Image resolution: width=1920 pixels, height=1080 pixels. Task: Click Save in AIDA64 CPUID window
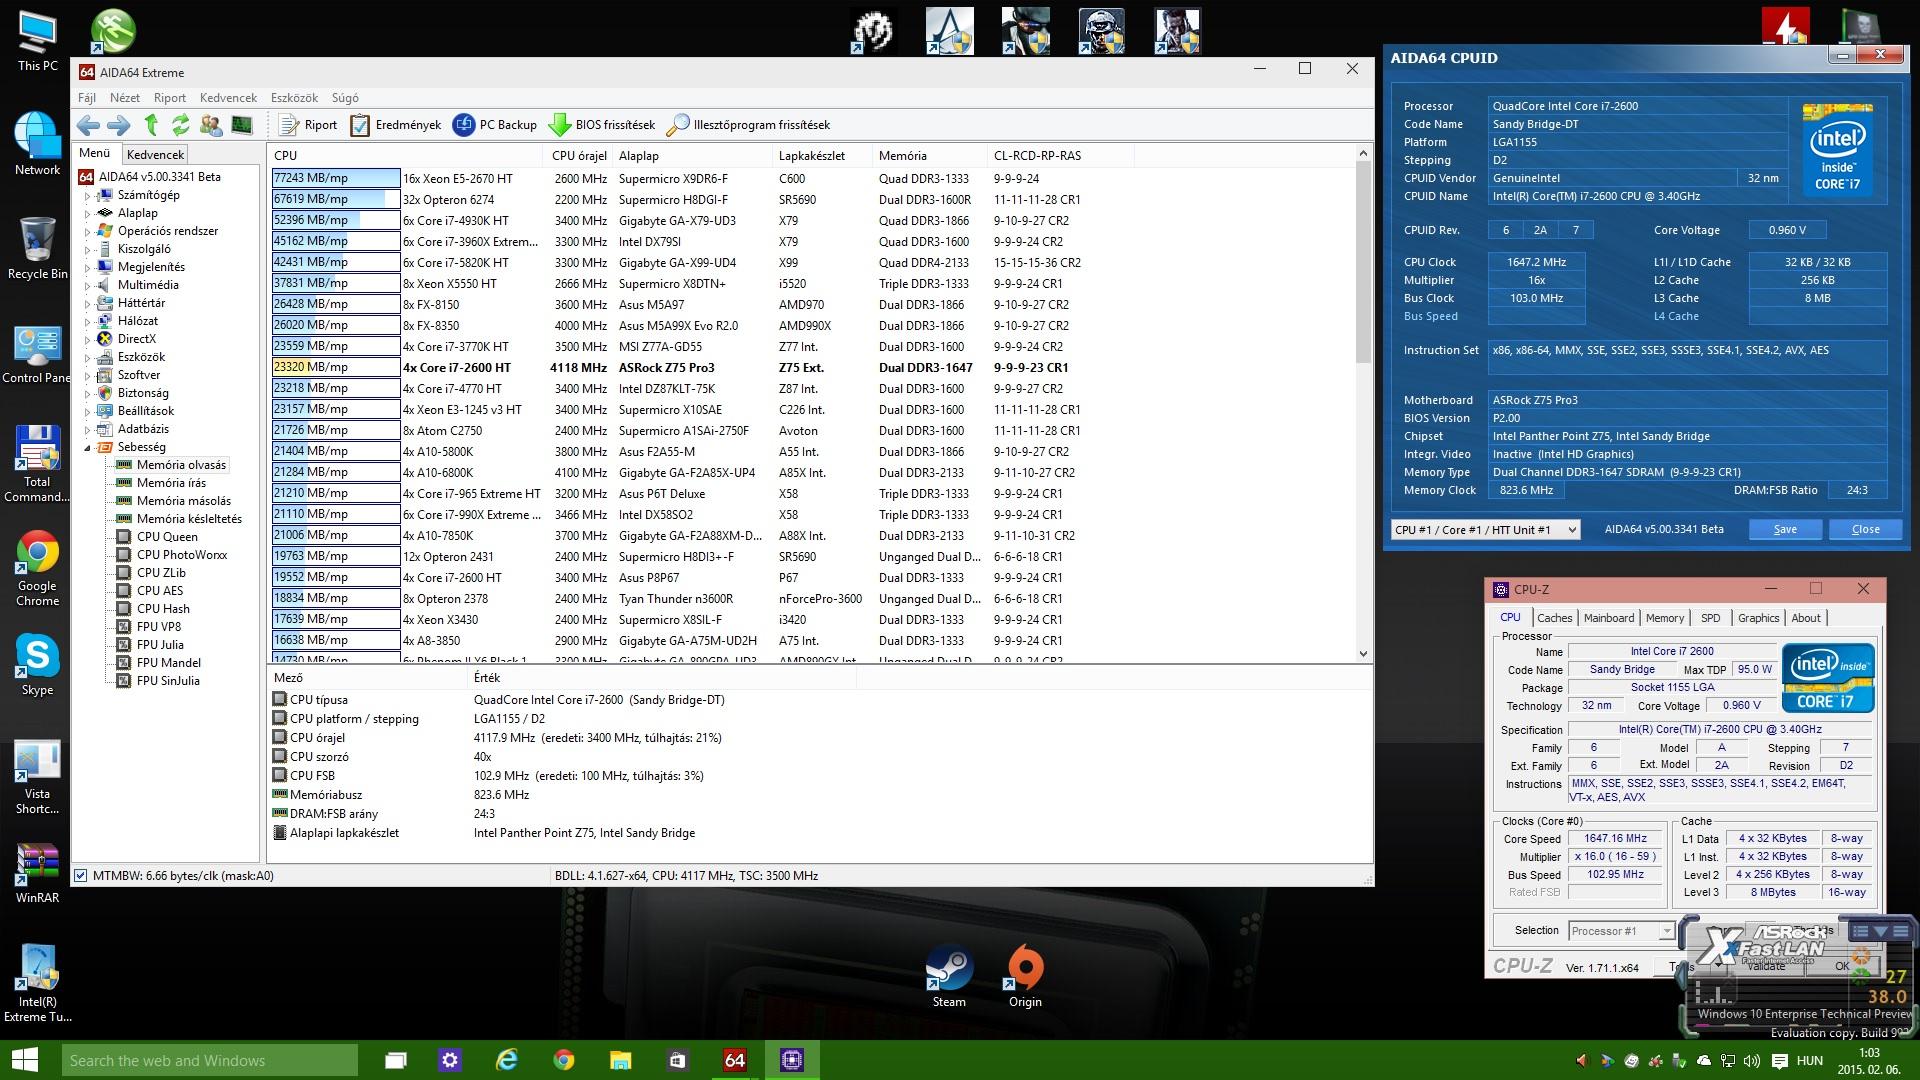click(1785, 530)
